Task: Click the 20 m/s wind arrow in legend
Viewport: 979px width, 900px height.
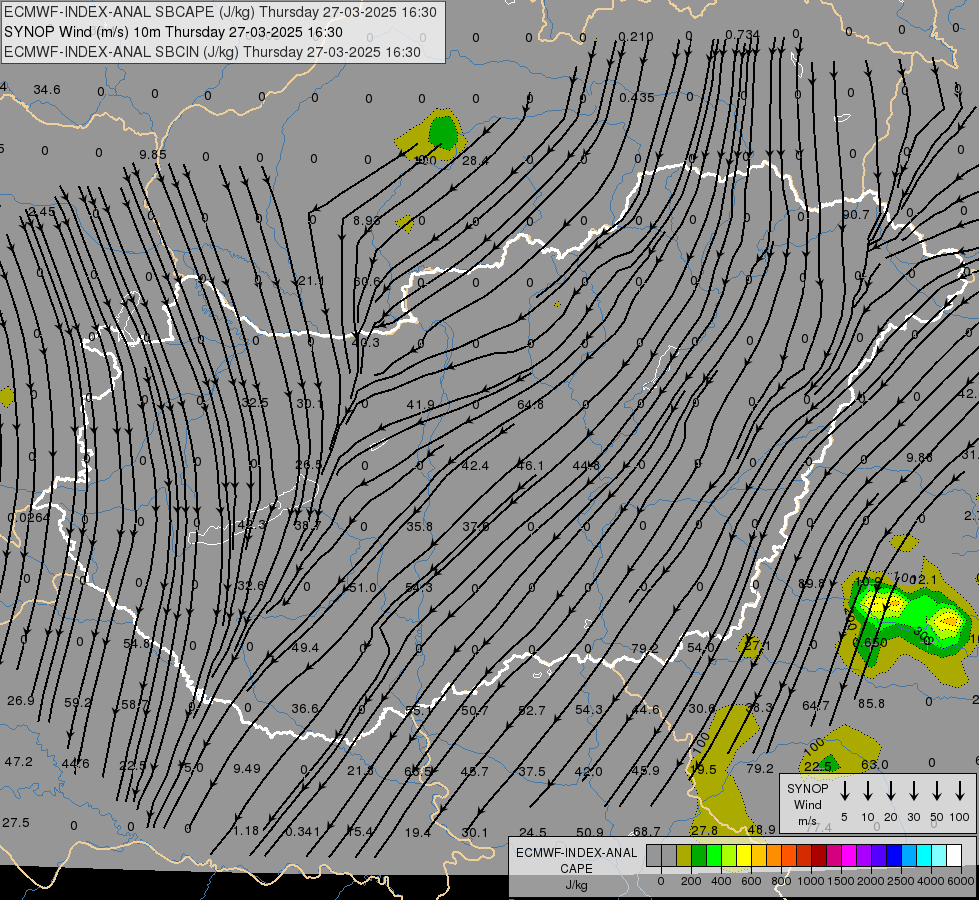Action: point(891,791)
